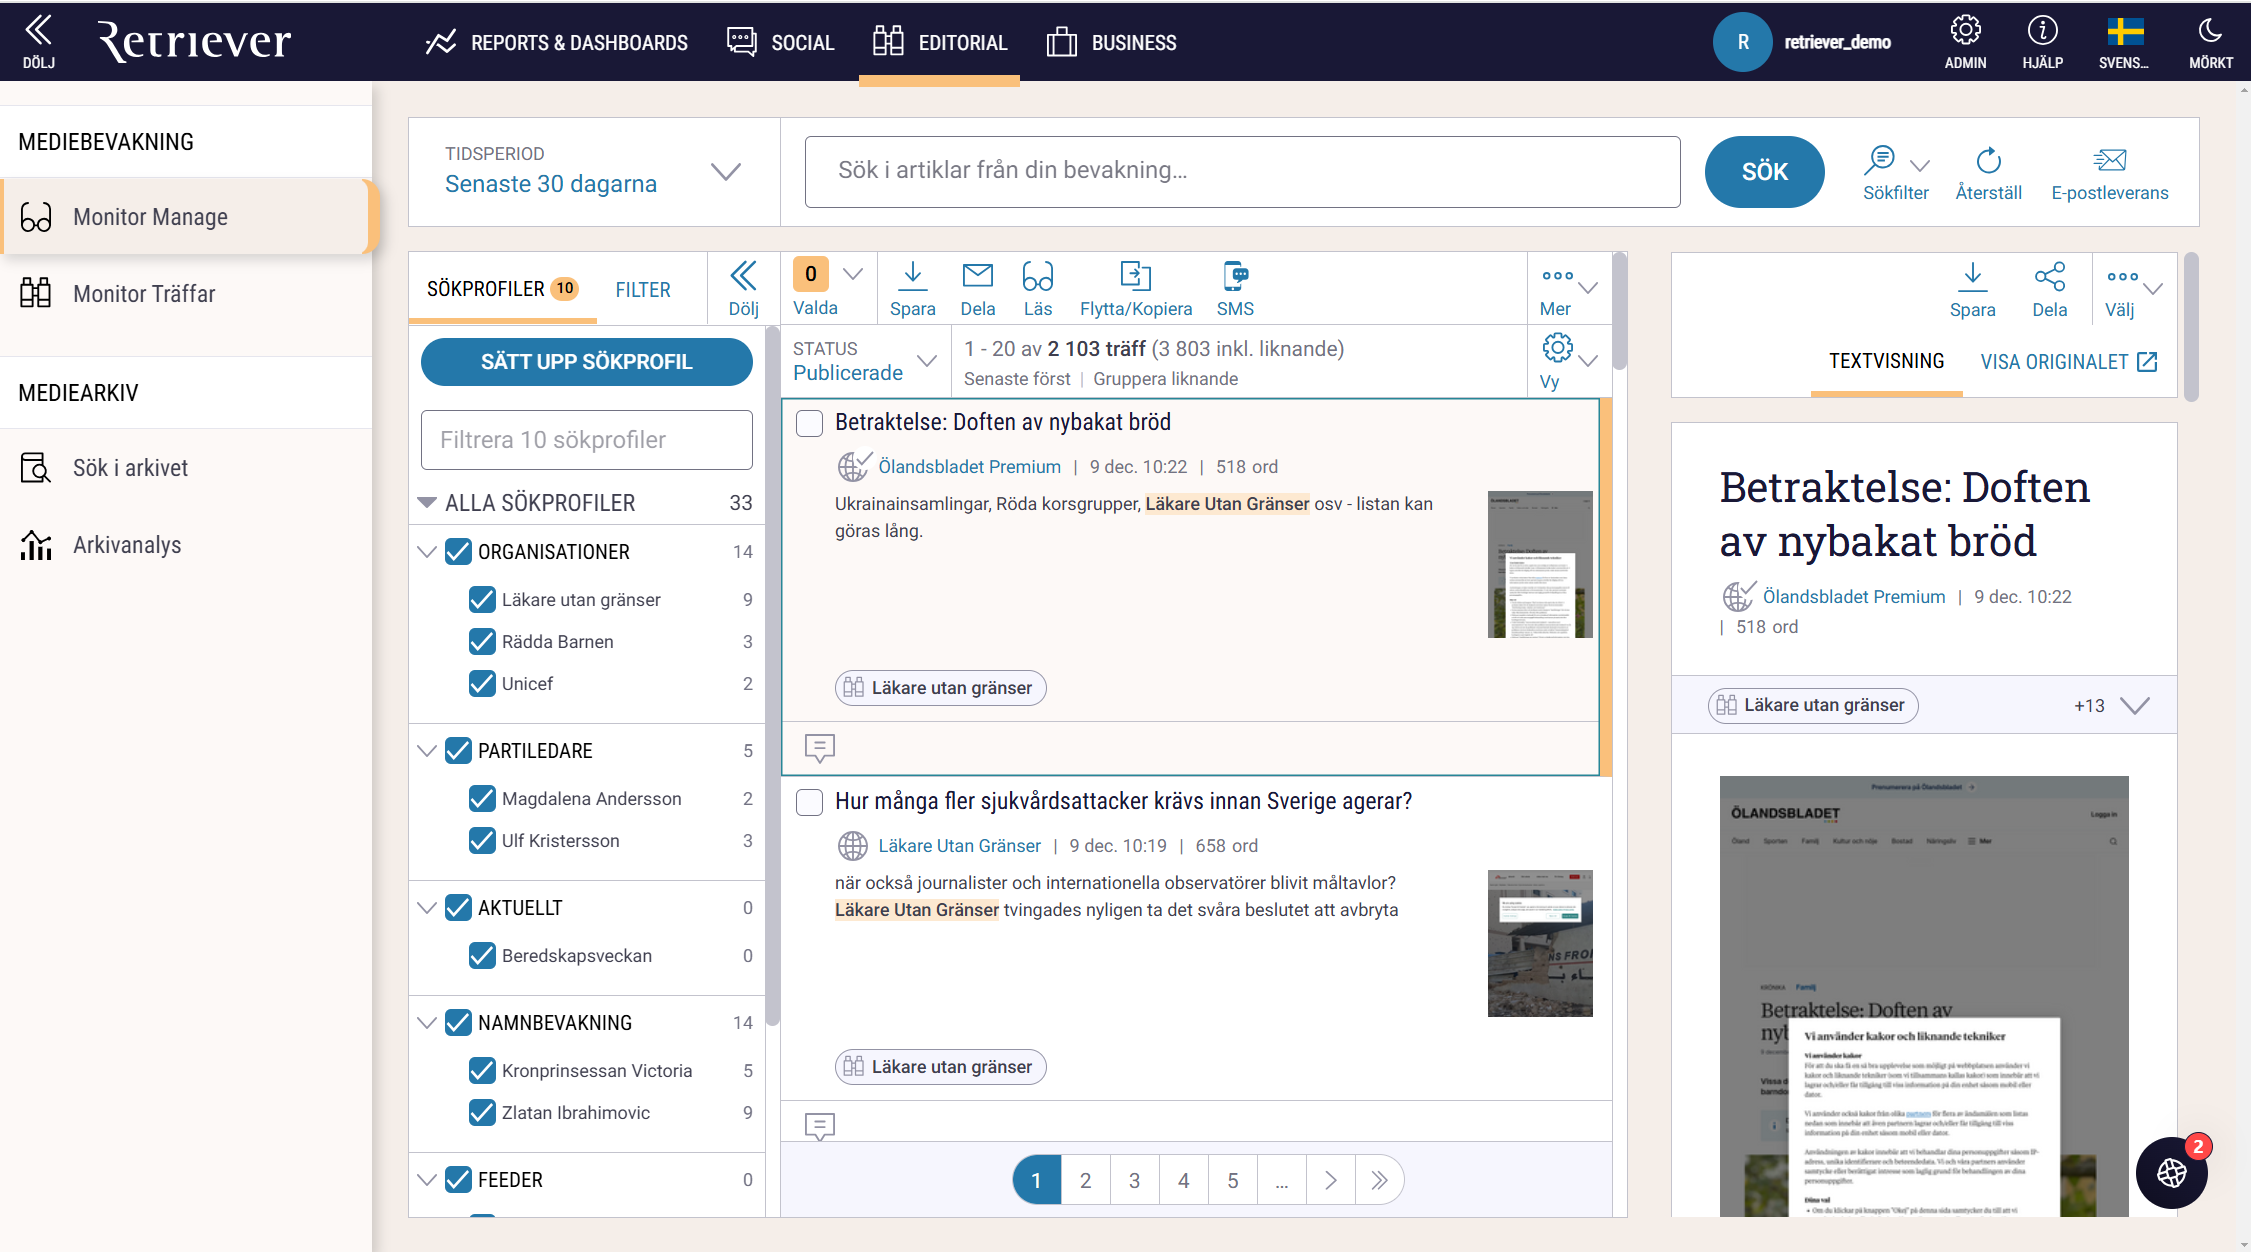
Task: Uncheck Zlatan Ibrahimovic checkbox
Action: [482, 1113]
